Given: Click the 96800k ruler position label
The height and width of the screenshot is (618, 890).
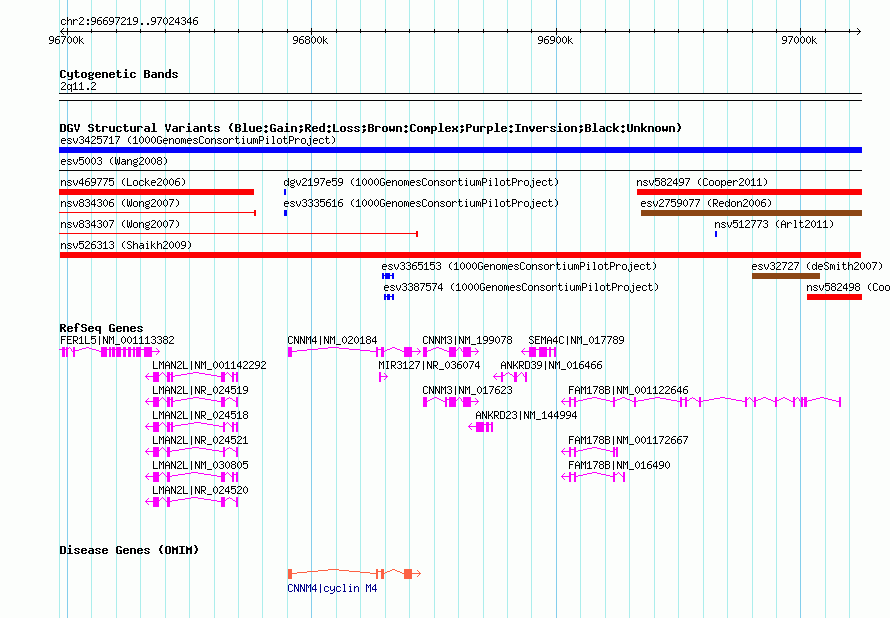Looking at the screenshot, I should (310, 40).
